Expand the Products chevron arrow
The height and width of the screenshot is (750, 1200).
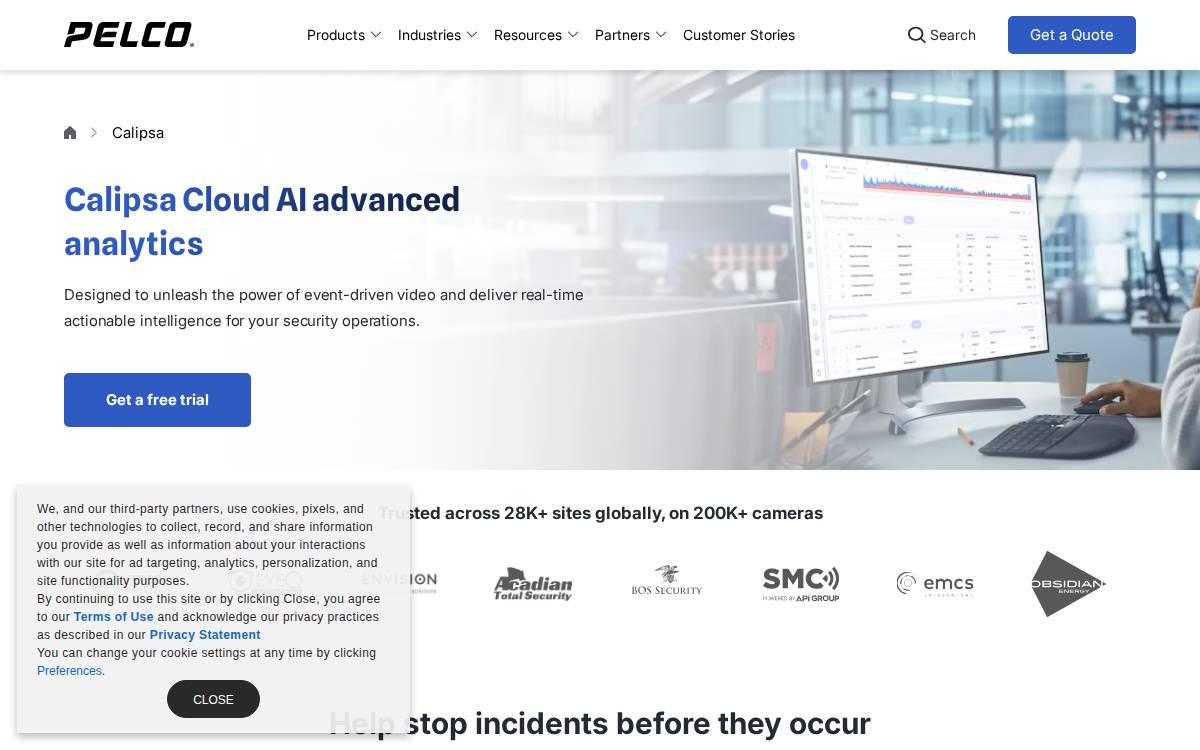(x=376, y=35)
